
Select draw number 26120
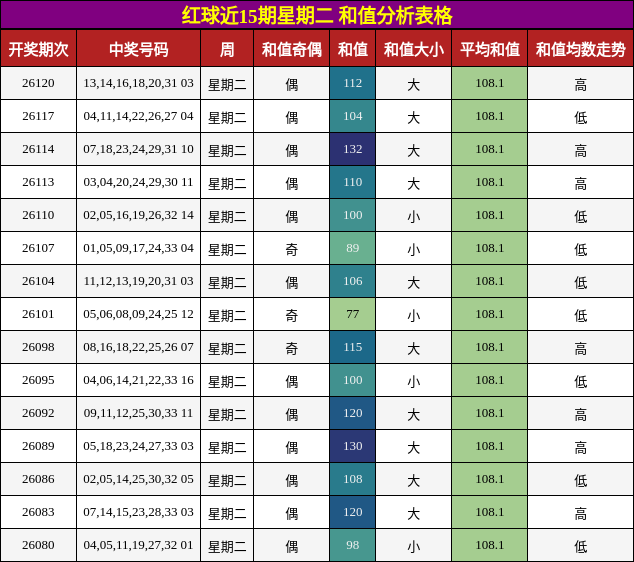pyautogui.click(x=38, y=83)
